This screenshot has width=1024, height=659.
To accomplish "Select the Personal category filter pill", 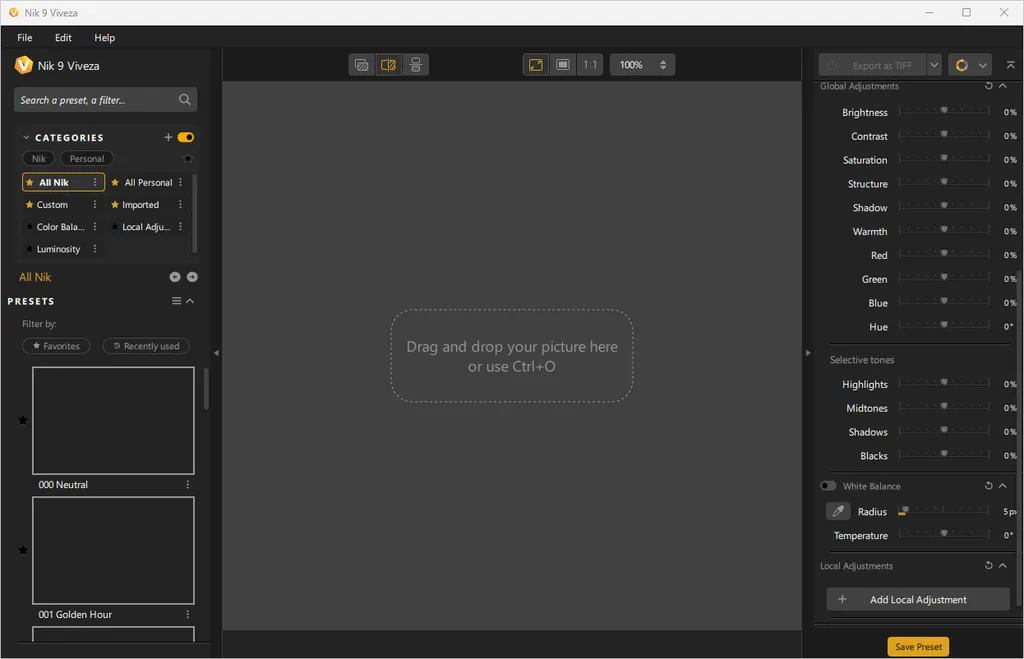I will [x=87, y=159].
